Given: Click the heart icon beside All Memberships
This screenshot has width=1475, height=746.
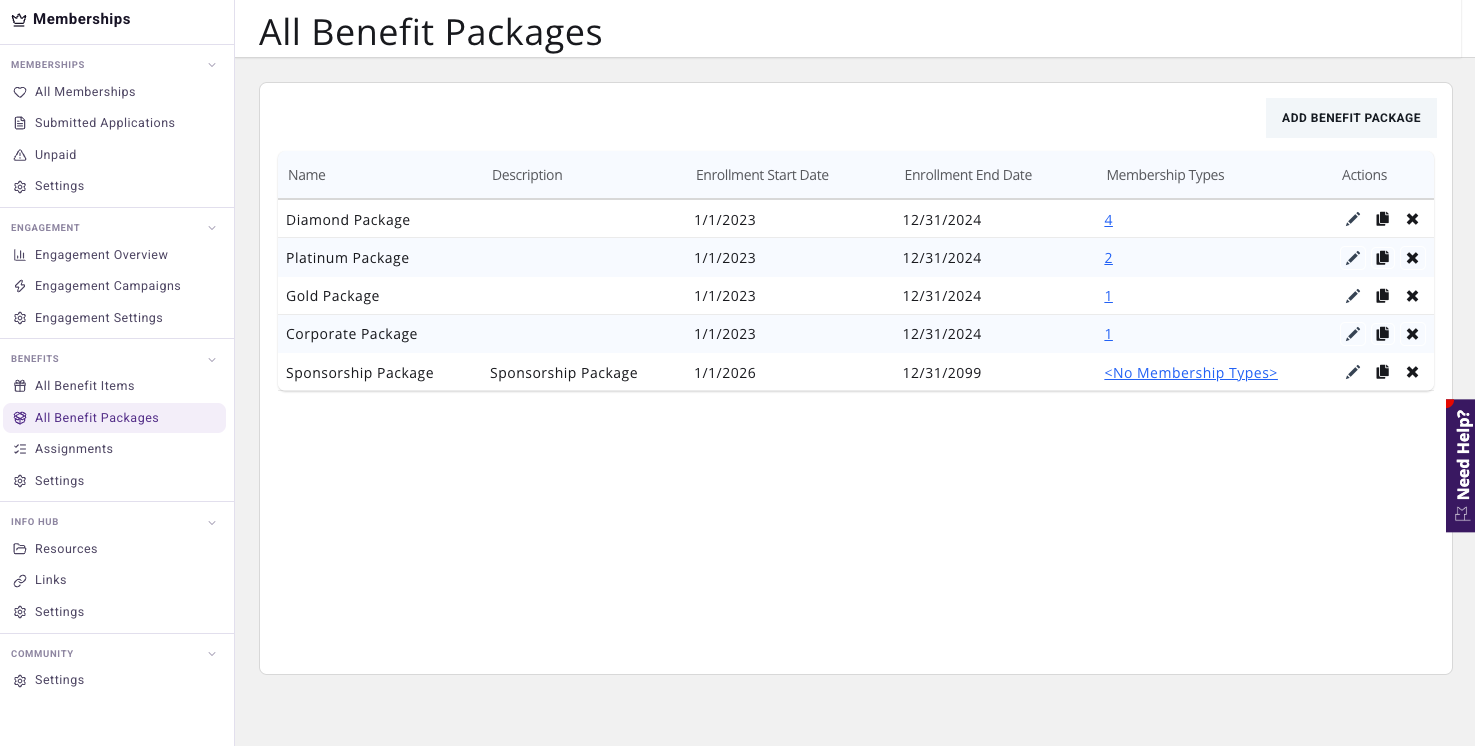Looking at the screenshot, I should [x=20, y=92].
